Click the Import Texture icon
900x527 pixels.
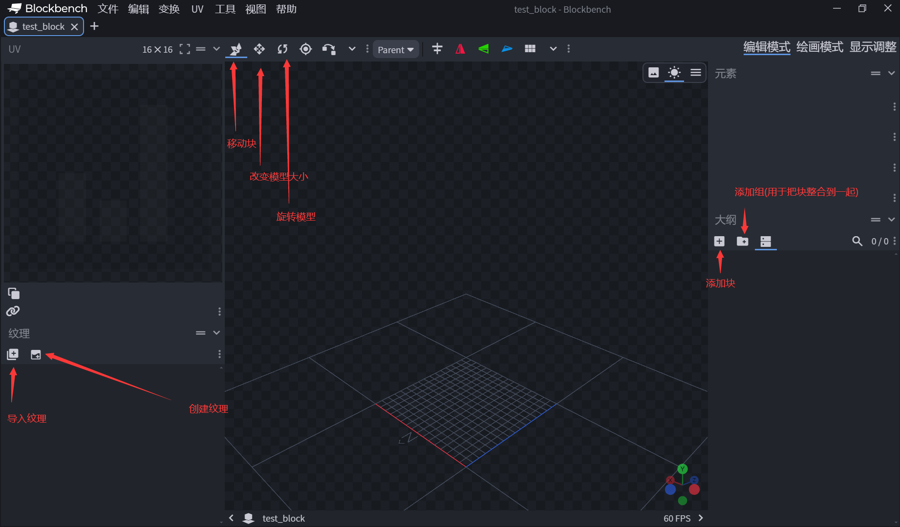click(x=13, y=354)
